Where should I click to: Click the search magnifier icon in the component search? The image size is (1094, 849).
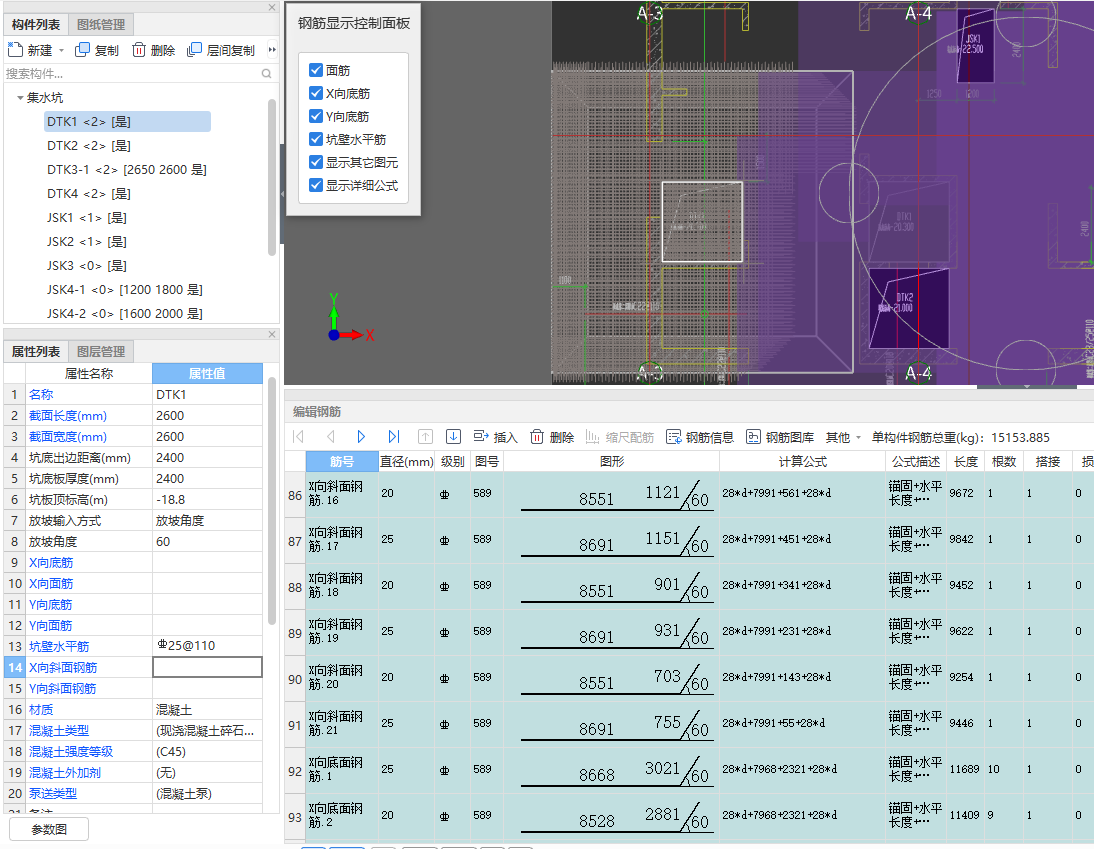click(267, 73)
